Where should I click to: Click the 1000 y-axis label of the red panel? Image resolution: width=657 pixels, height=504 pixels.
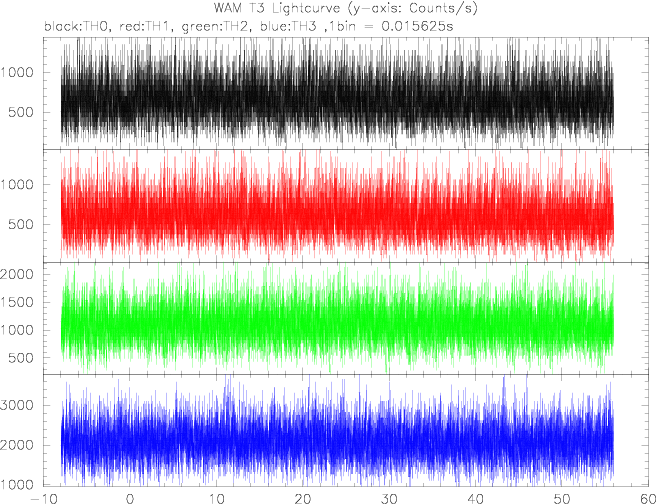coord(16,184)
